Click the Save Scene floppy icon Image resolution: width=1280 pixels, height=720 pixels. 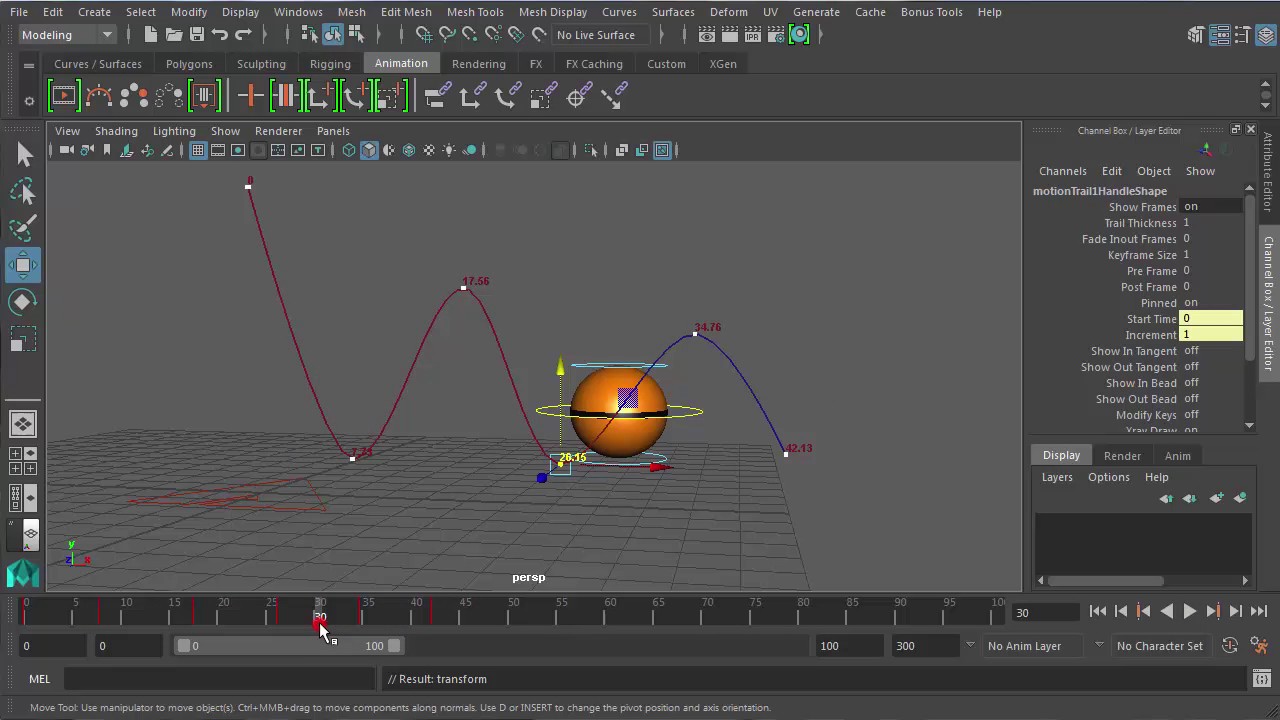click(x=196, y=35)
